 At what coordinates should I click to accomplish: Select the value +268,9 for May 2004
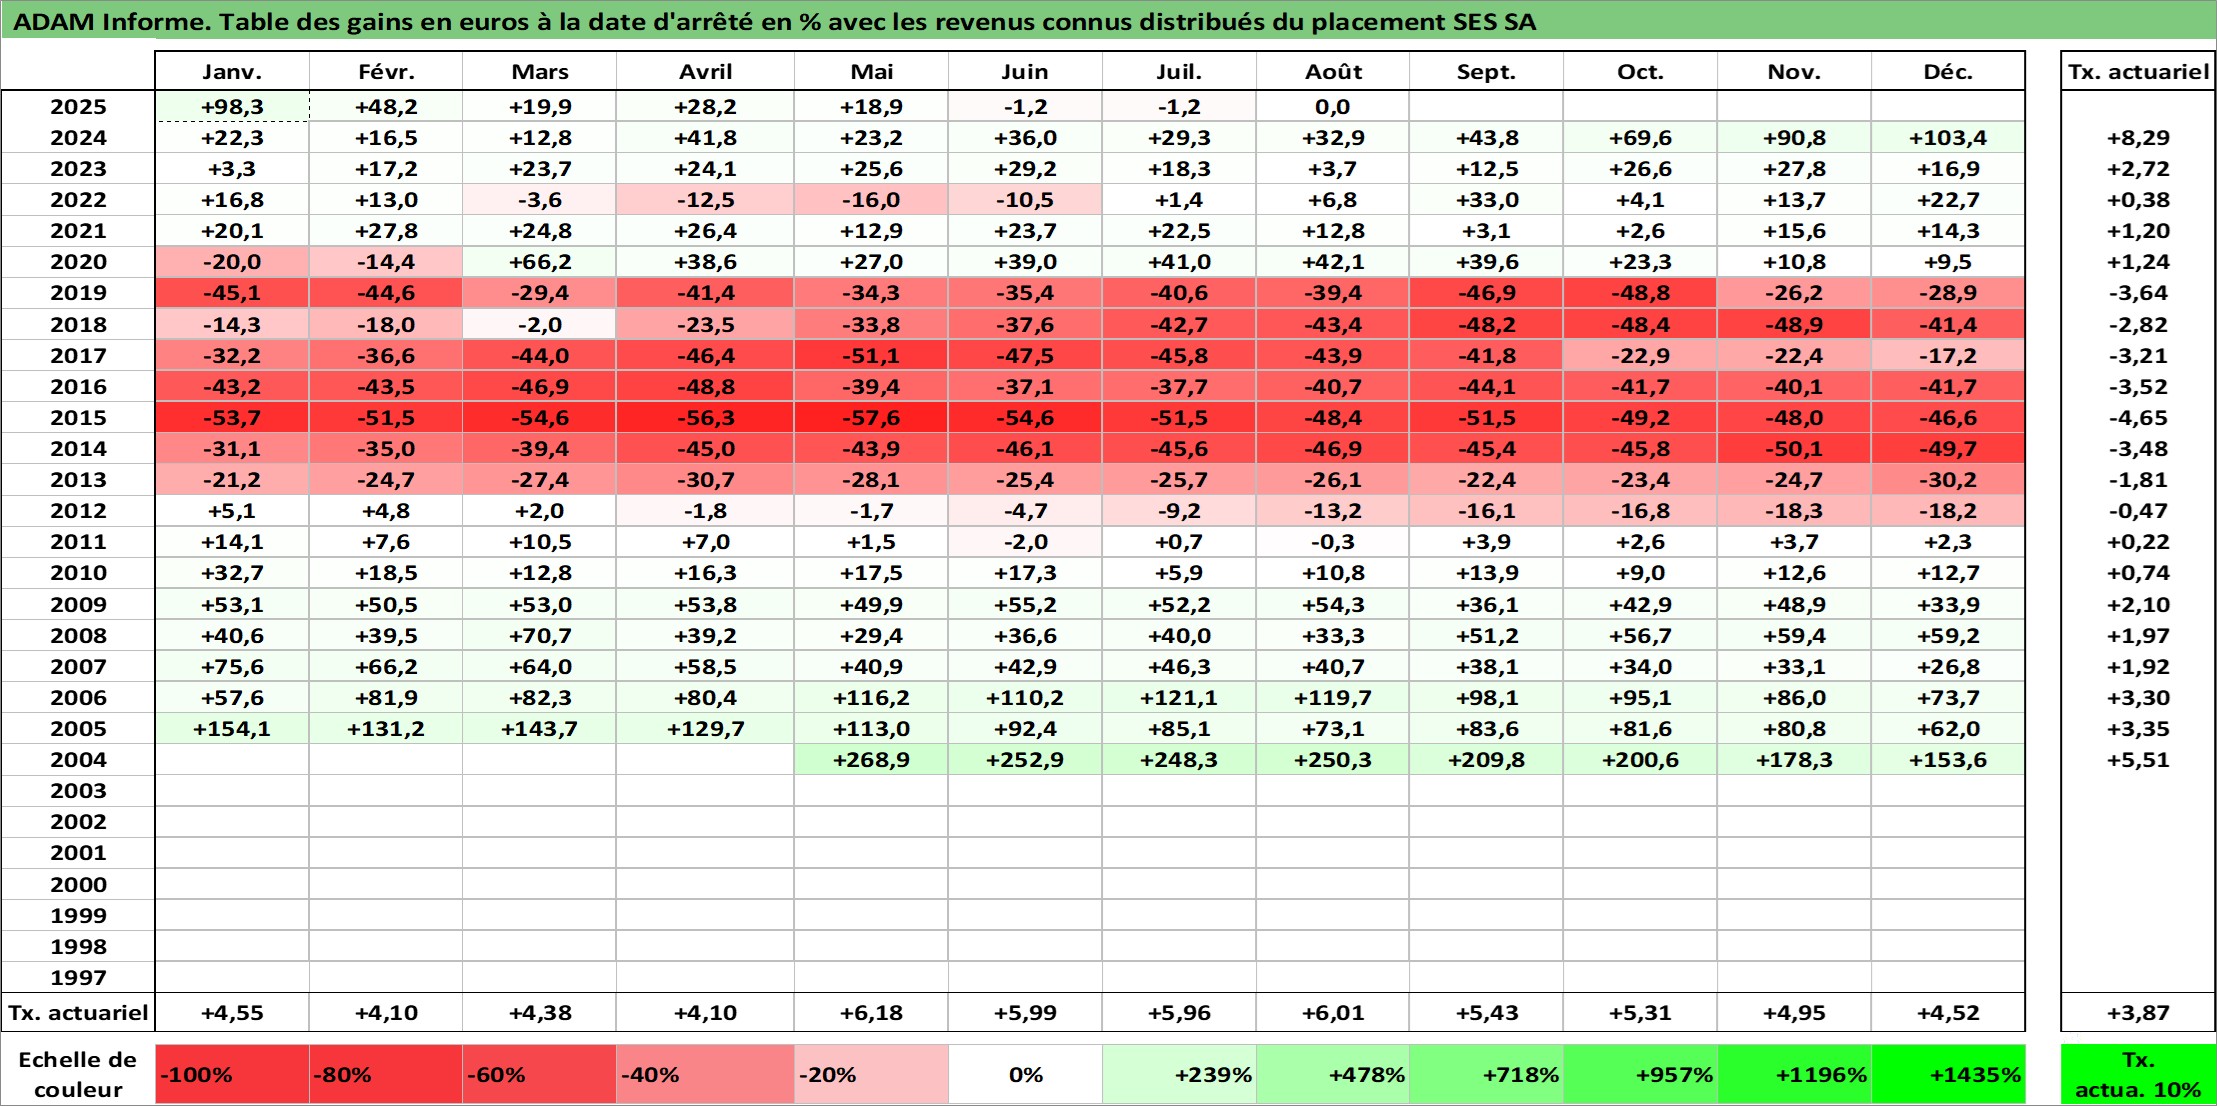872,759
